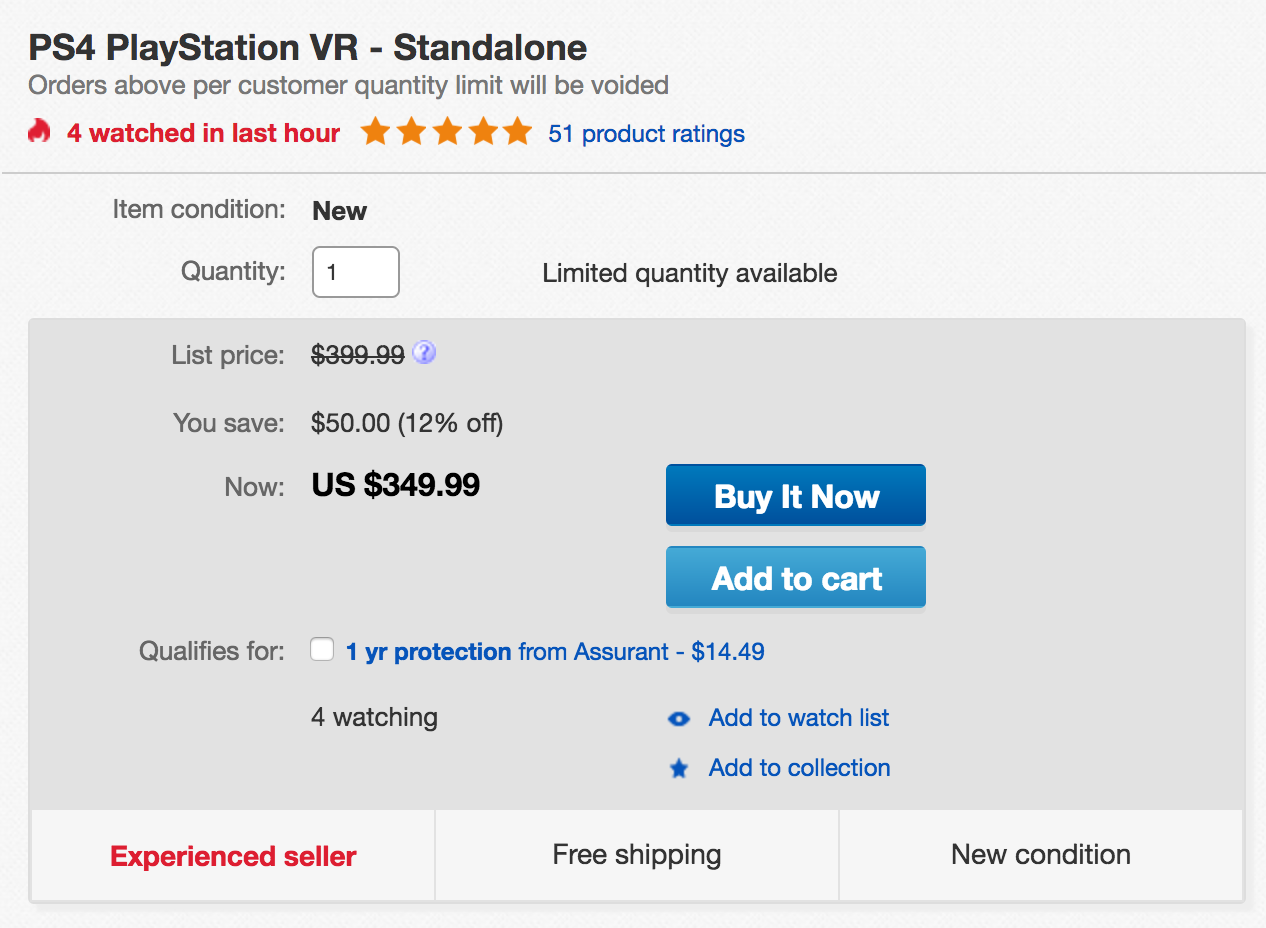Select the Free shipping tab
This screenshot has height=928, width=1266.
click(x=637, y=855)
